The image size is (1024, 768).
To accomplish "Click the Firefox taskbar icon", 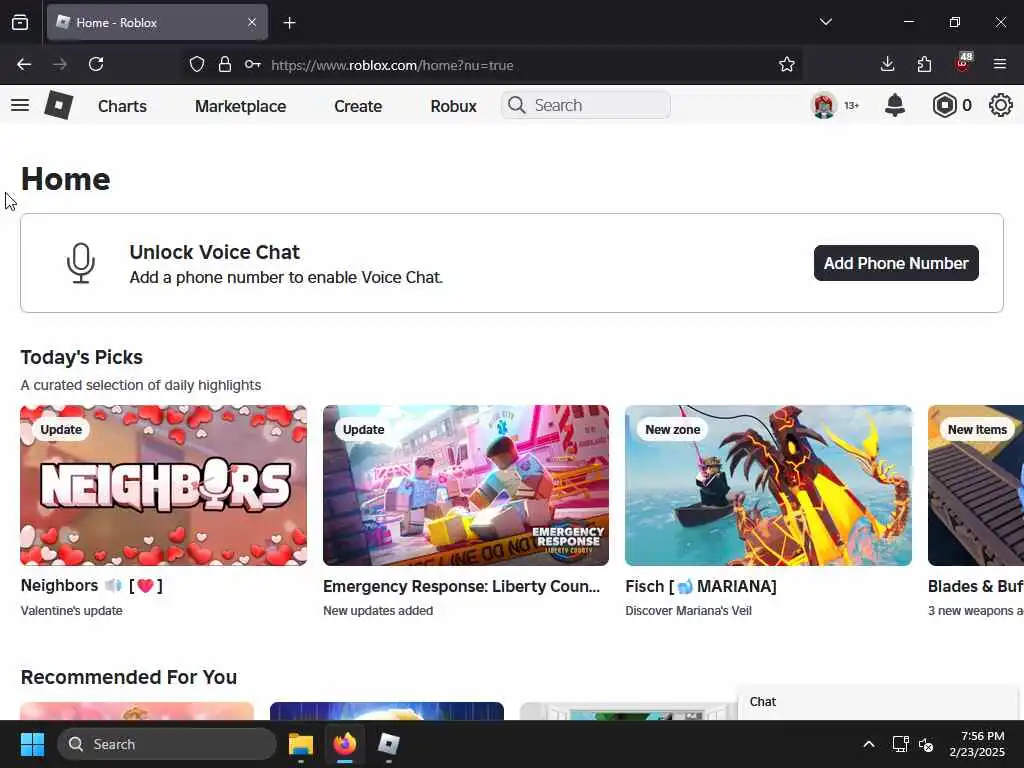I will click(345, 744).
